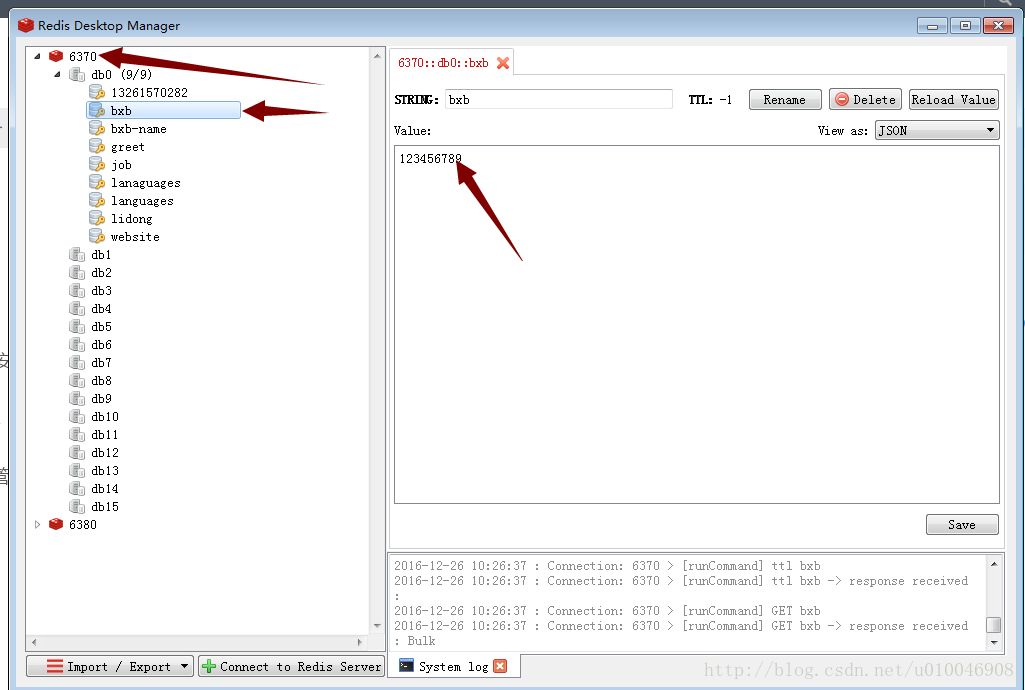The image size is (1025, 690).
Task: Delete the bxb key
Action: point(865,99)
